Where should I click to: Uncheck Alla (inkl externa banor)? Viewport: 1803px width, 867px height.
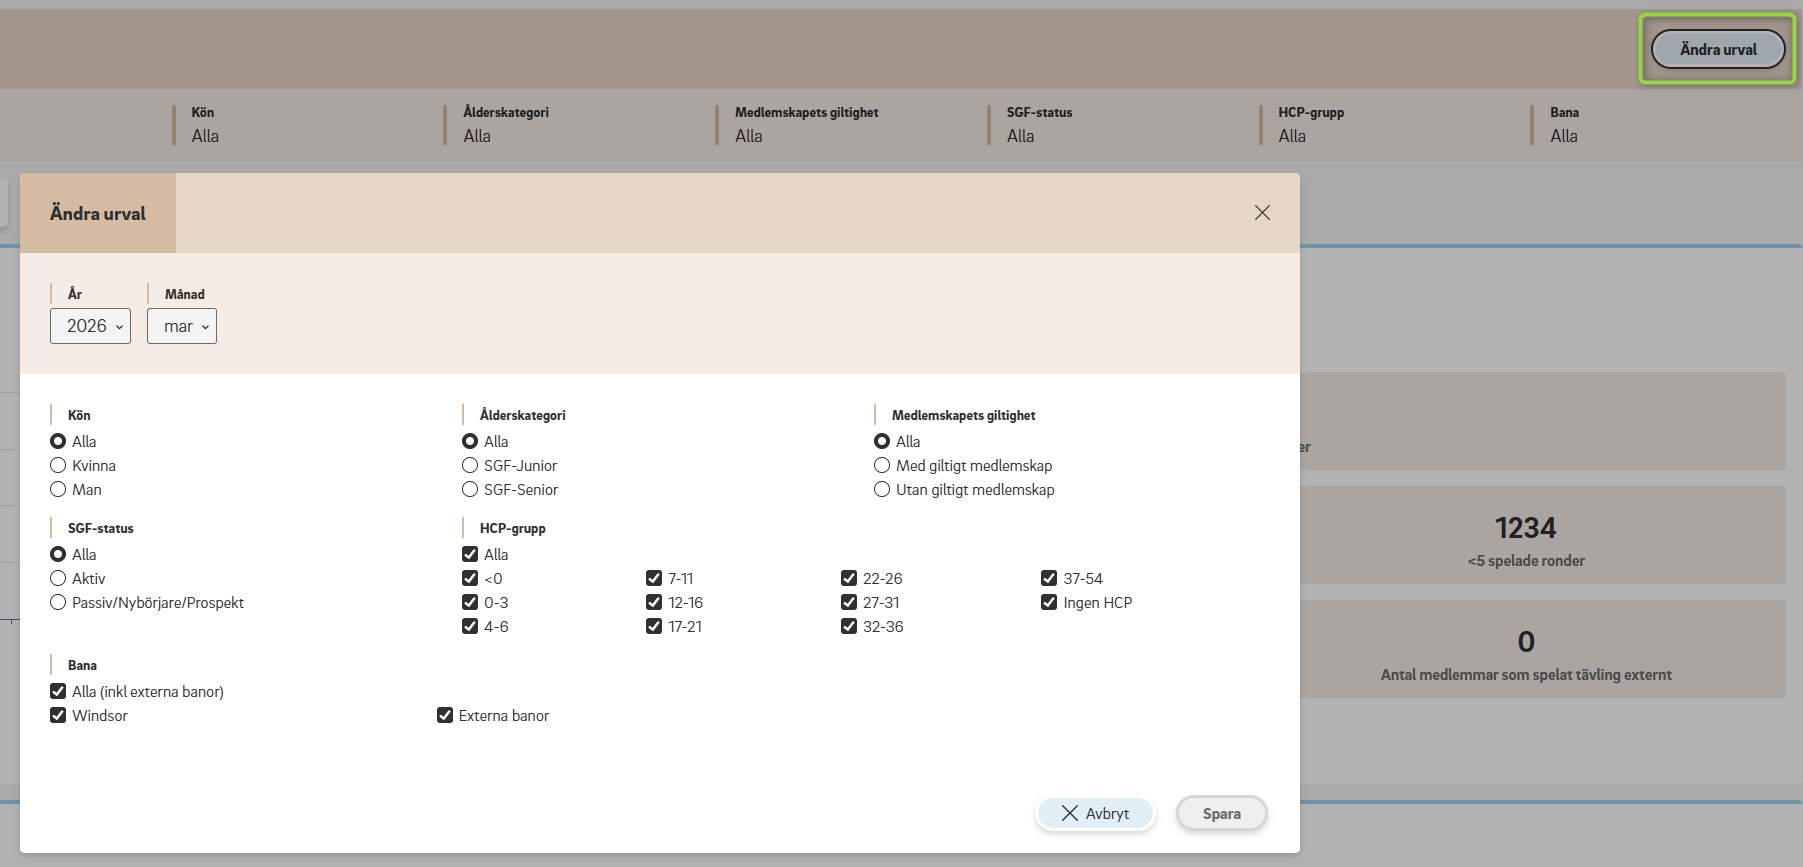[x=58, y=692]
